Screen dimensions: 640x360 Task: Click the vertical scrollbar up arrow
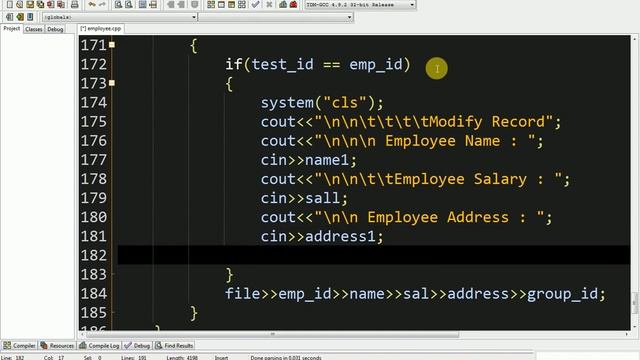pos(635,38)
